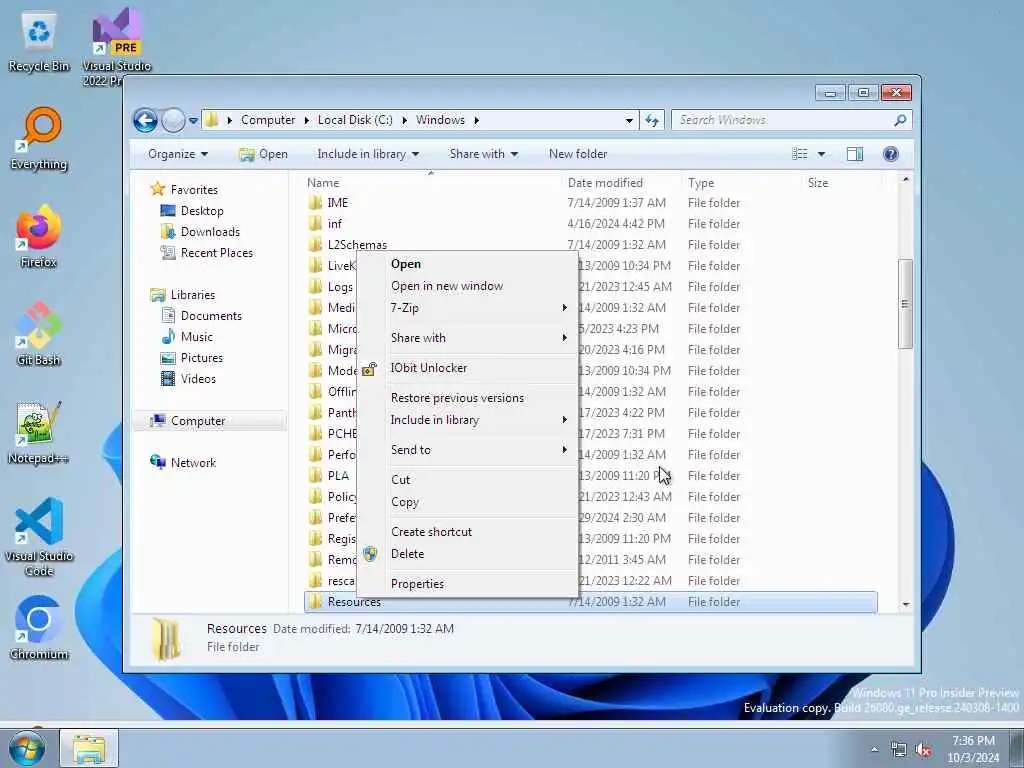This screenshot has width=1024, height=768.
Task: Click Local Disk (C:) in address bar
Action: point(355,120)
